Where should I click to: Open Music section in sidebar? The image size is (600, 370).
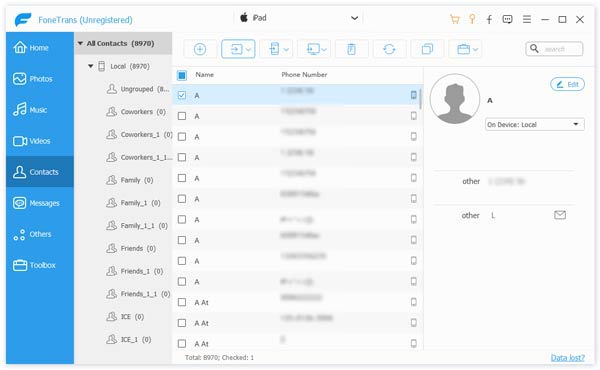(x=40, y=110)
